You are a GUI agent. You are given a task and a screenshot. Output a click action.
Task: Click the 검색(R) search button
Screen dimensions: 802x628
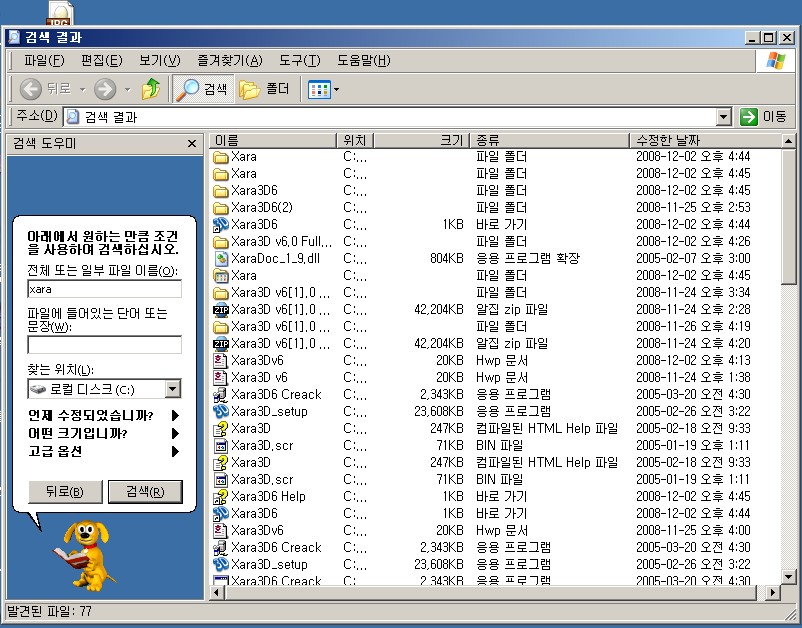(145, 491)
